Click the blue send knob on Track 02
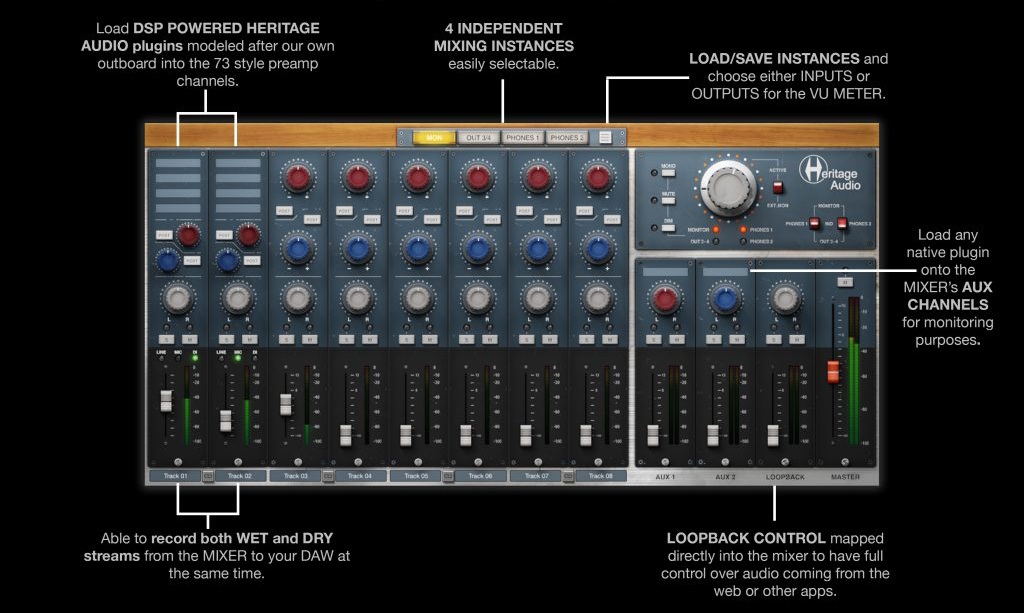The image size is (1024, 613). click(x=228, y=260)
